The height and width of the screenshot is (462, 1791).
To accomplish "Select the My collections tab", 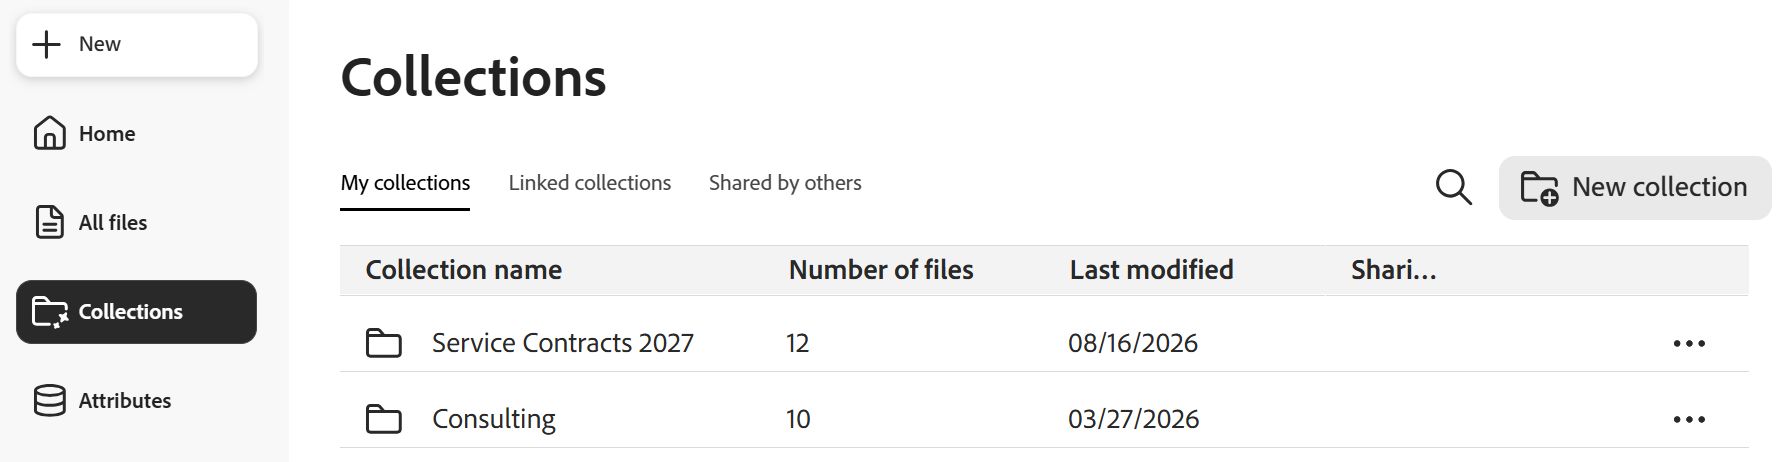I will (405, 183).
